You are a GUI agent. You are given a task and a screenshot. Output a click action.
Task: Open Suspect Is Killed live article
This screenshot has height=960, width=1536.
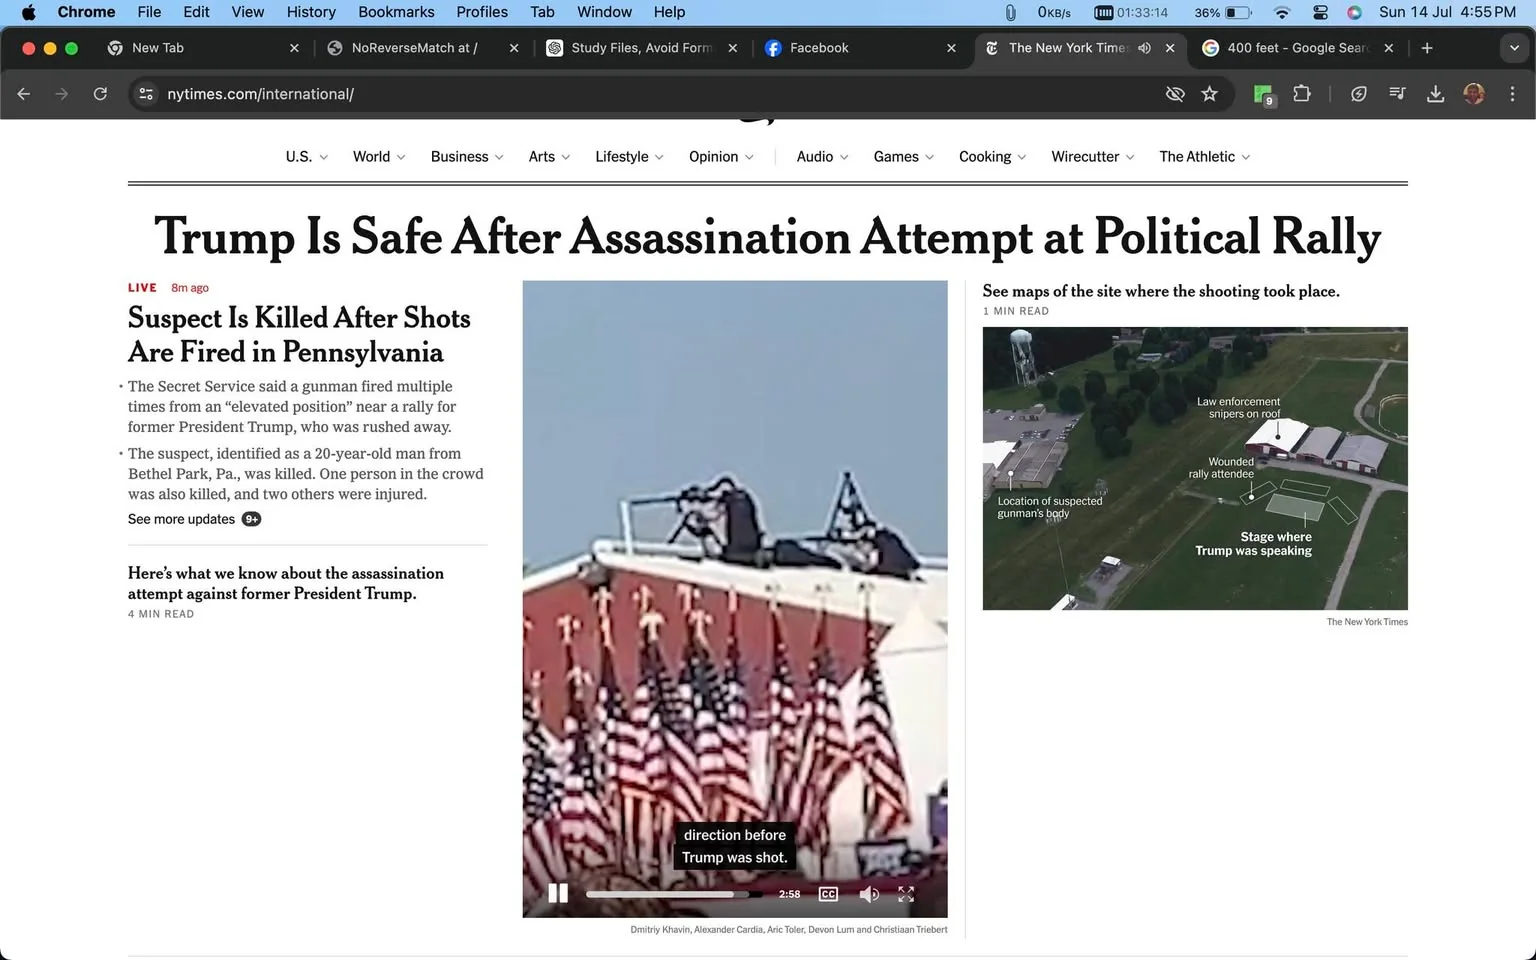click(299, 335)
